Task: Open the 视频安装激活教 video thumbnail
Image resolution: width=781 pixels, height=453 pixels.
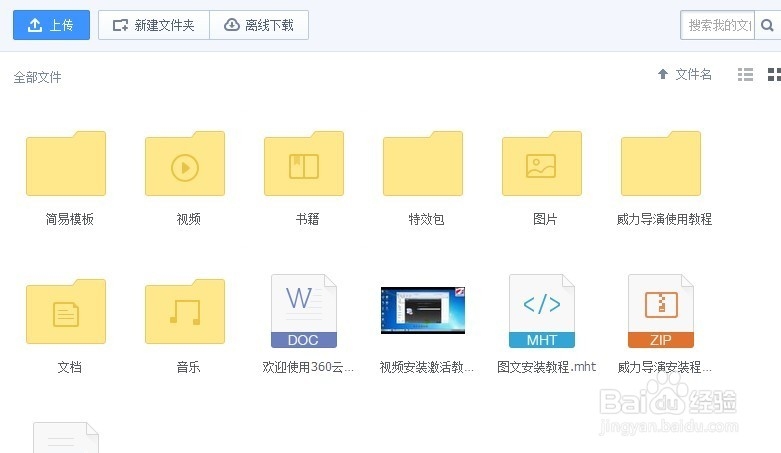Action: click(x=423, y=310)
